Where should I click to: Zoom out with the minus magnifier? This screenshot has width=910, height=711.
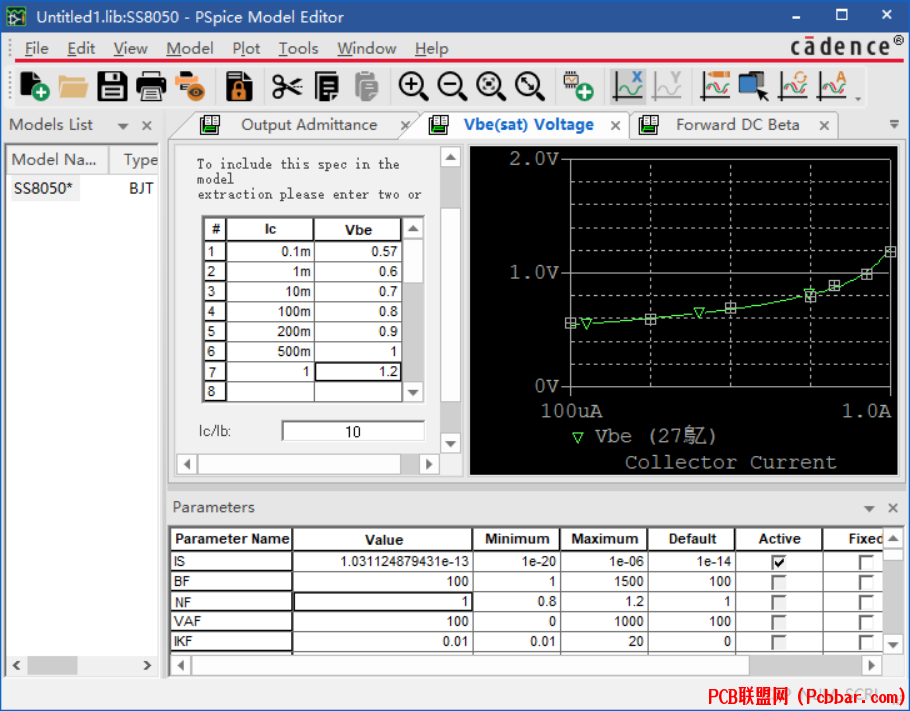(452, 86)
